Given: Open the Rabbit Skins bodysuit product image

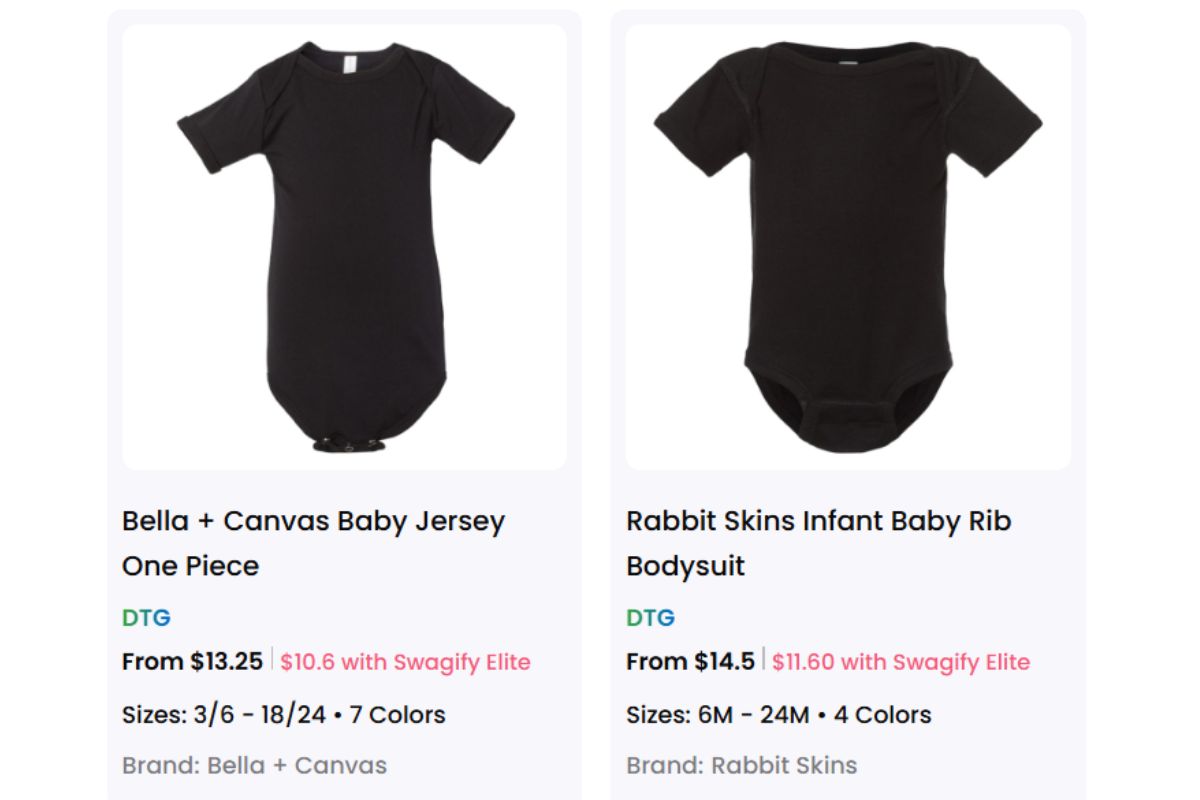Looking at the screenshot, I should click(848, 247).
